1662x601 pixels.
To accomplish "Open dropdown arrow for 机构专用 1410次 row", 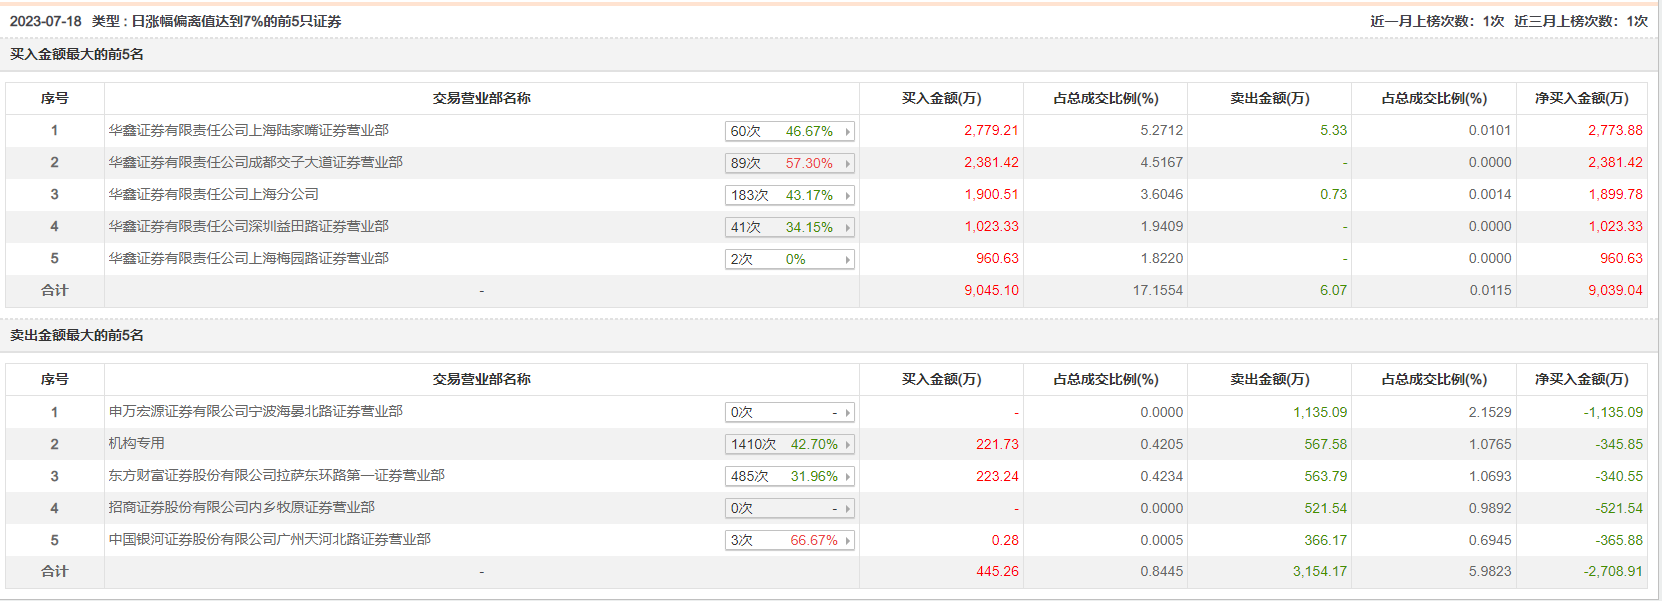I will pyautogui.click(x=847, y=444).
